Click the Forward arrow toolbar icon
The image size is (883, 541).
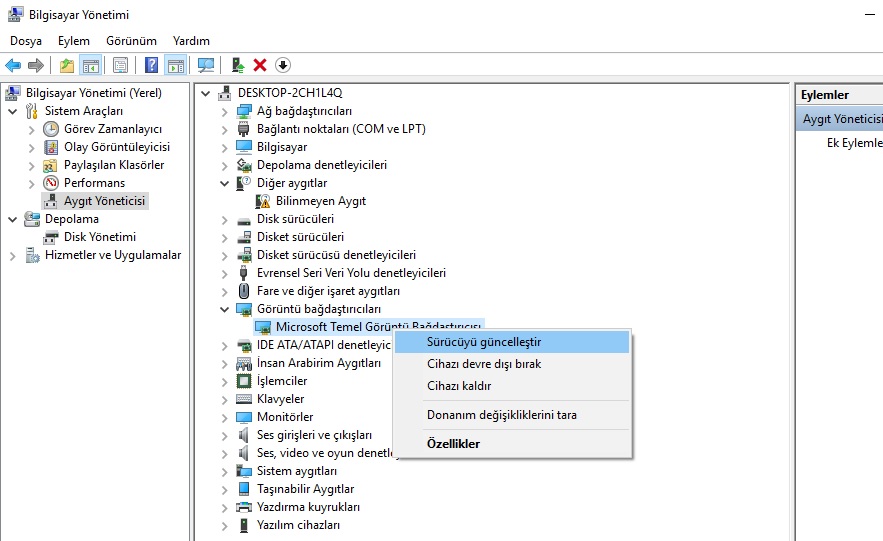point(35,65)
